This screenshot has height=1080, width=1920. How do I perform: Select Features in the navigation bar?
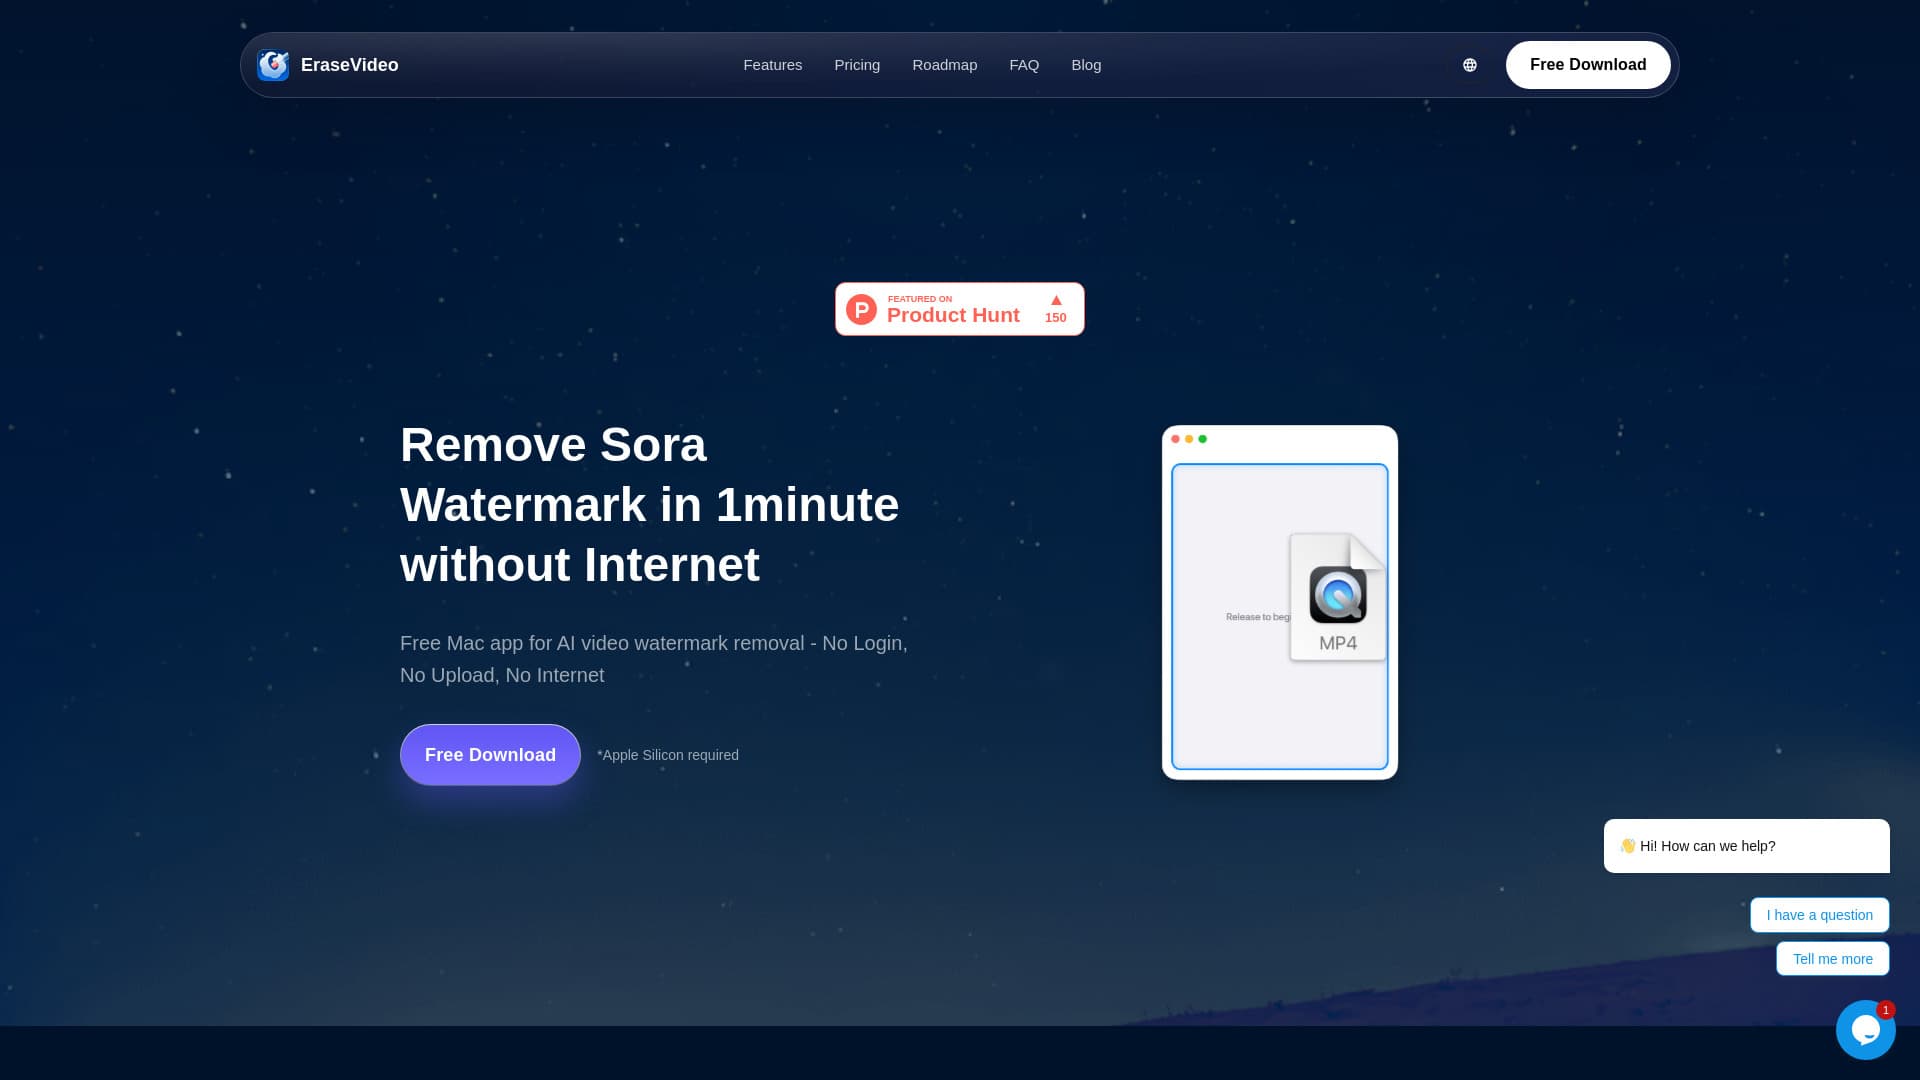pyautogui.click(x=772, y=64)
